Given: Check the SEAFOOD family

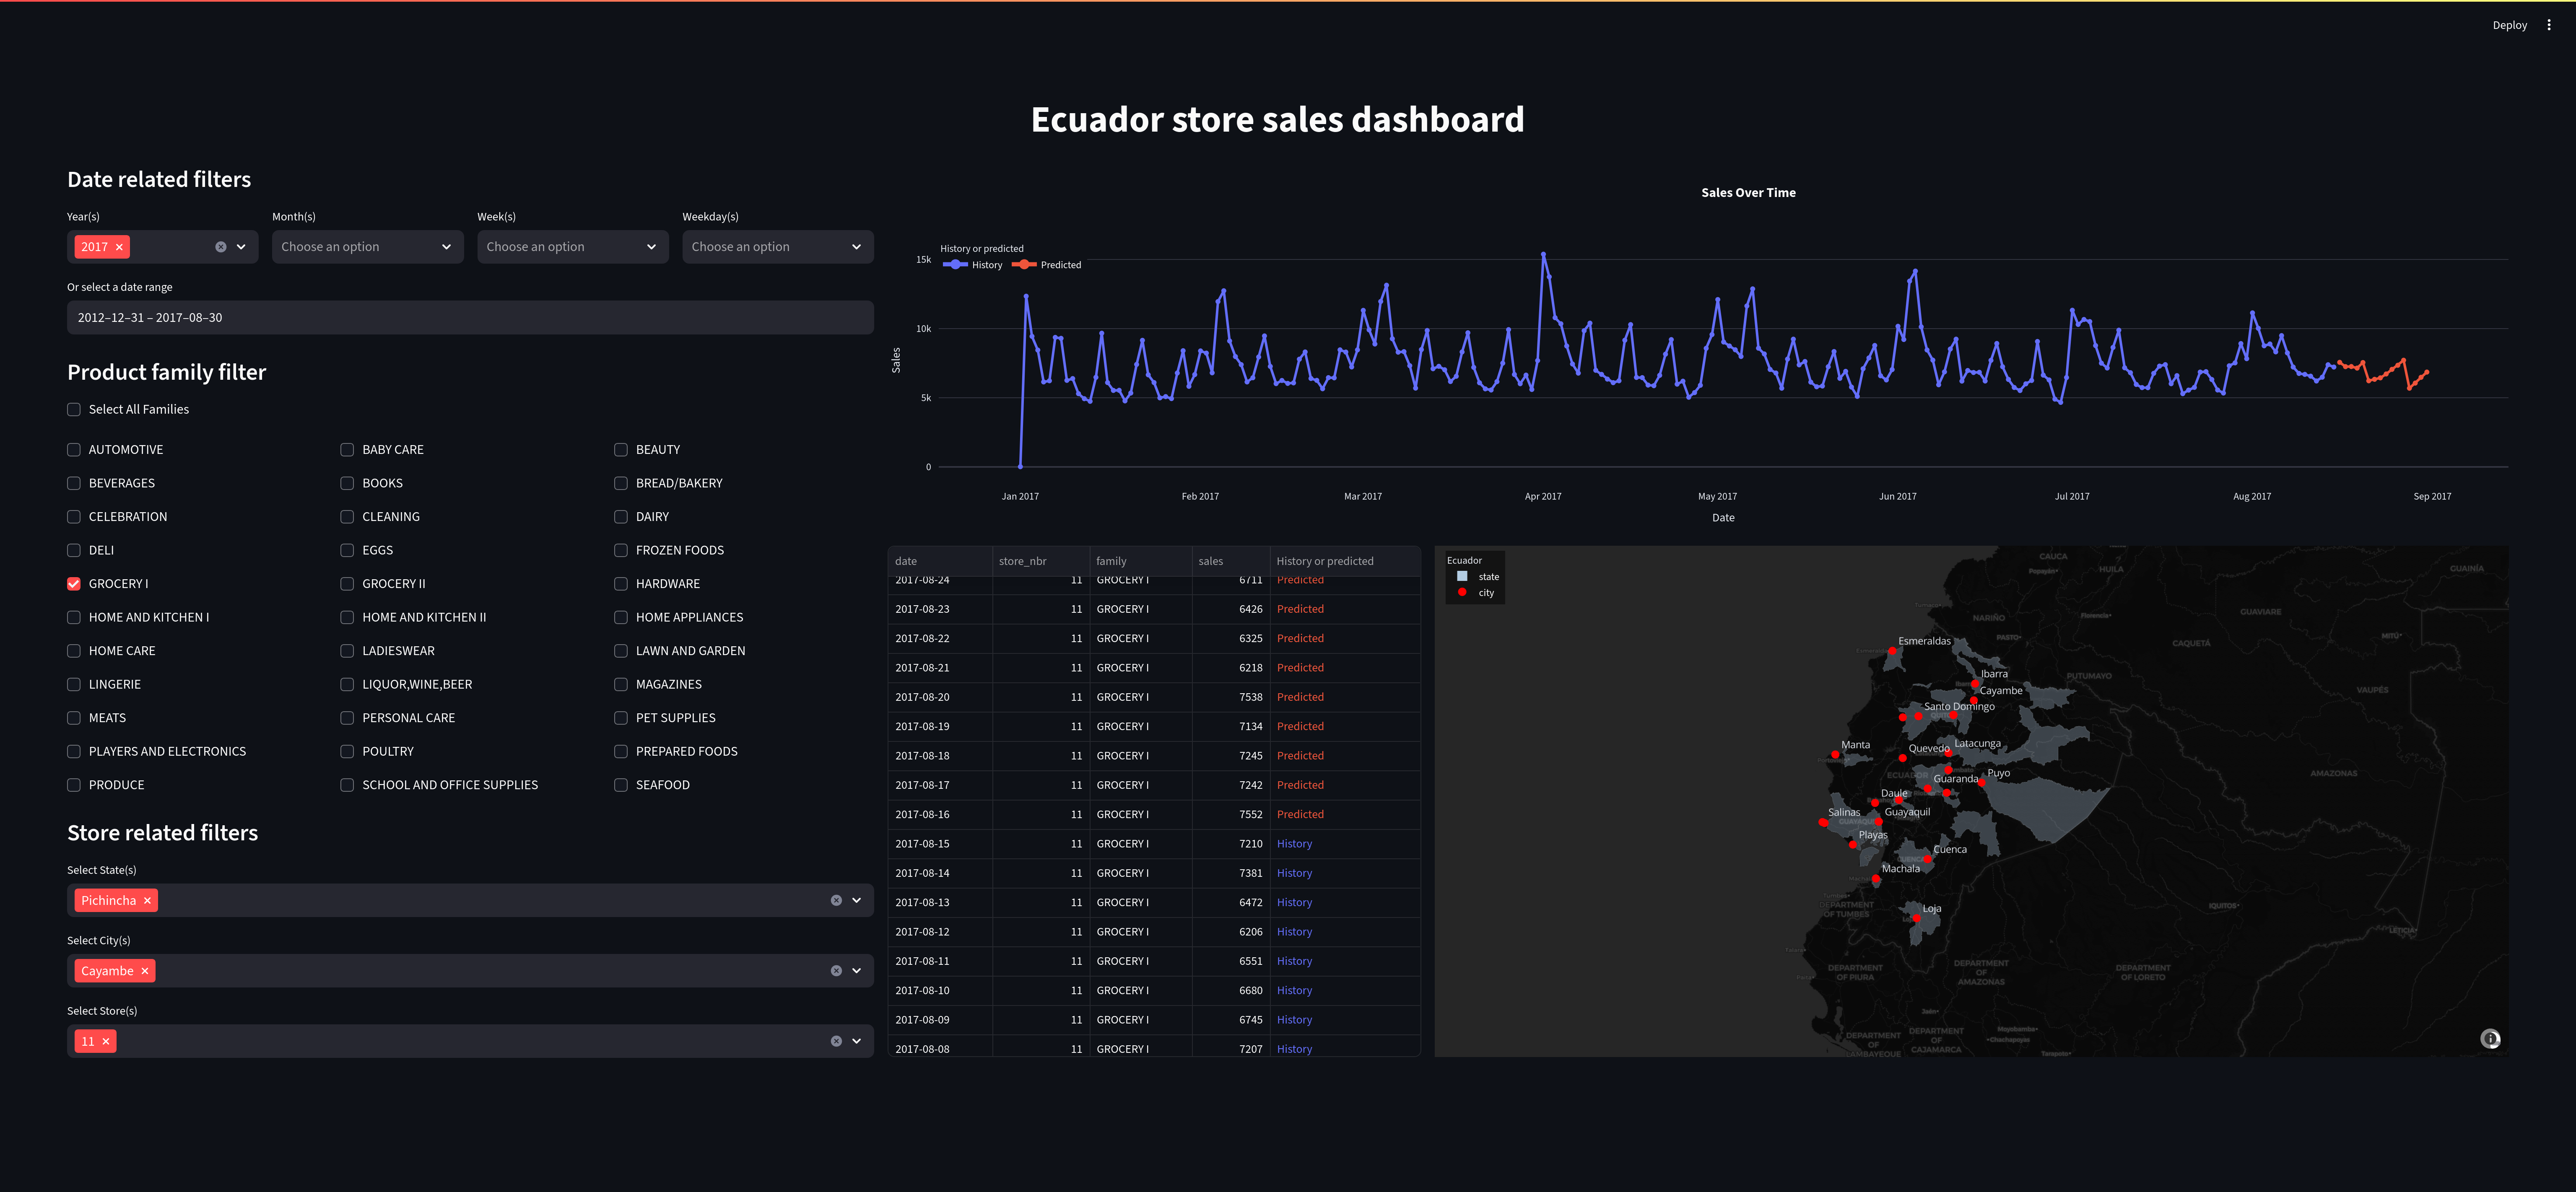Looking at the screenshot, I should point(621,785).
